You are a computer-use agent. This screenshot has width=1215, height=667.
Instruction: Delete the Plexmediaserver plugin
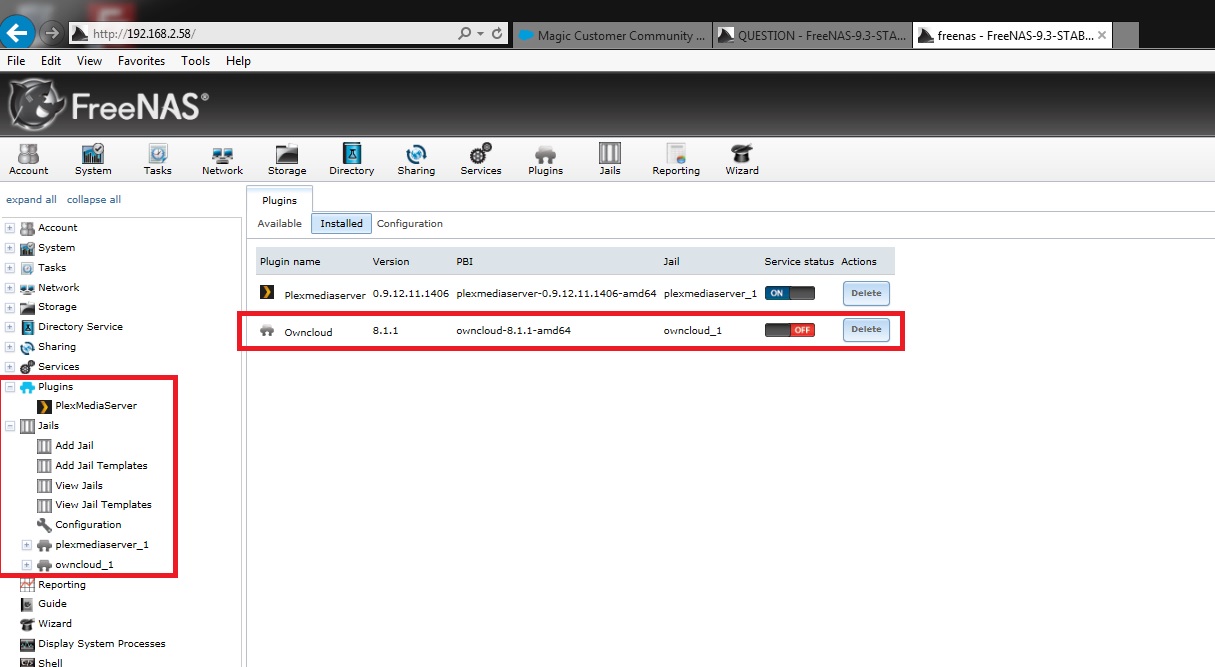point(866,293)
